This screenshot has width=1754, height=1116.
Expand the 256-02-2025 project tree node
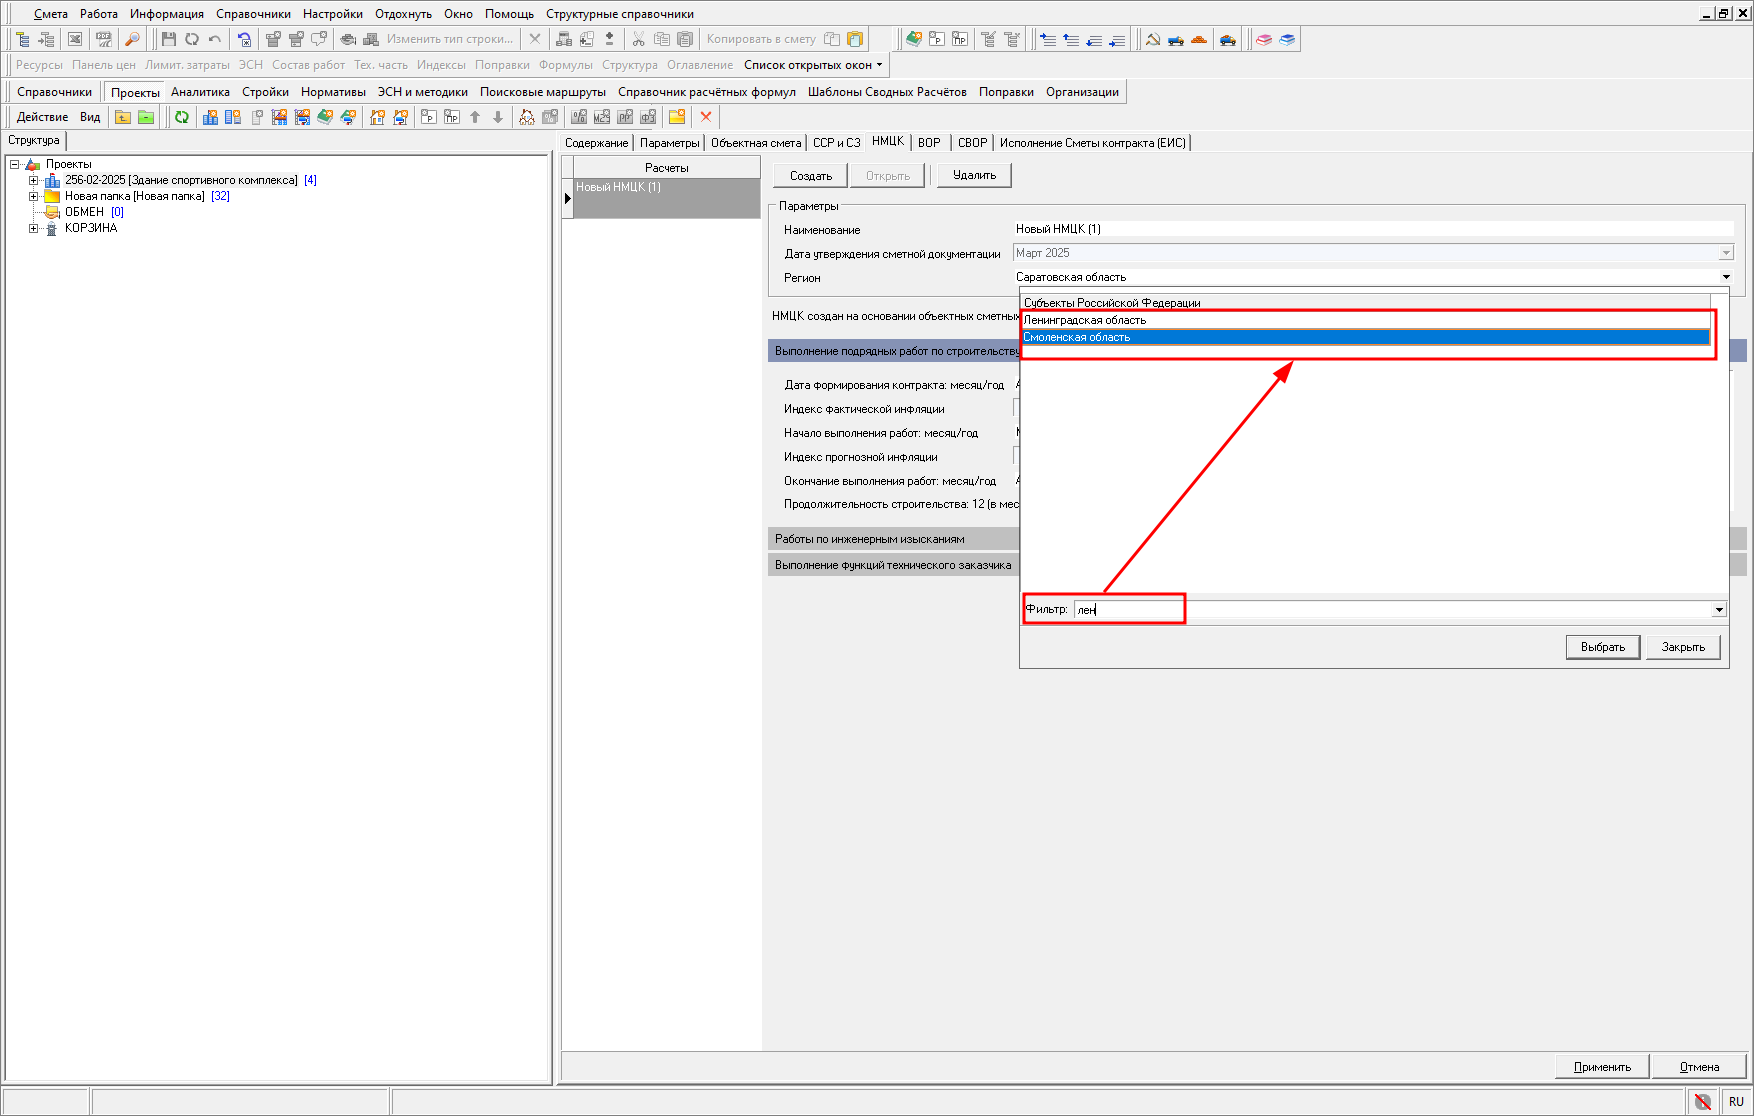point(33,180)
